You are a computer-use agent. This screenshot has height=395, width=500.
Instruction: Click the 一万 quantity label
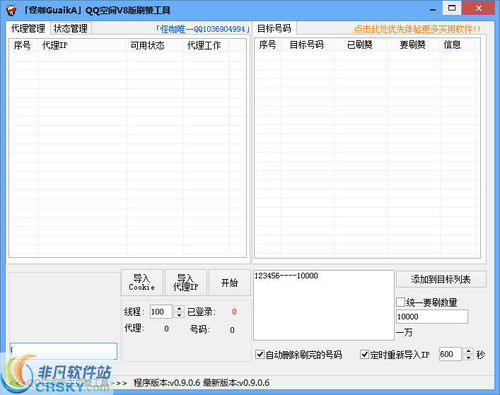404,332
